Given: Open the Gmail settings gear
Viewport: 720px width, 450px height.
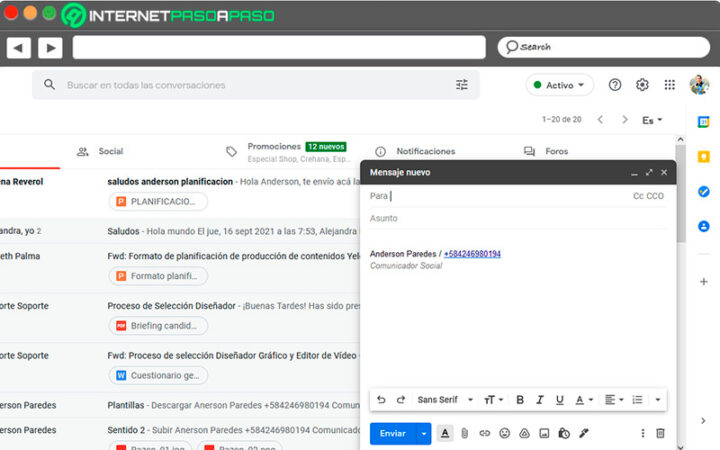Looking at the screenshot, I should (642, 85).
